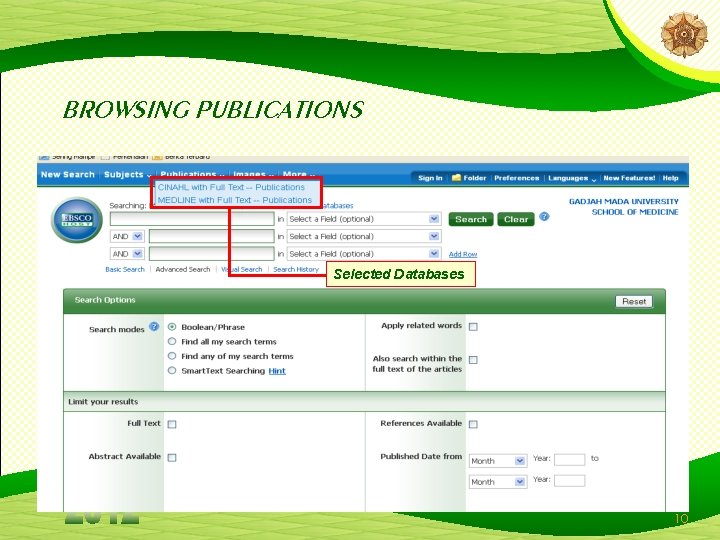Open the SmartText Hint link
Viewport: 720px width, 540px height.
click(277, 371)
